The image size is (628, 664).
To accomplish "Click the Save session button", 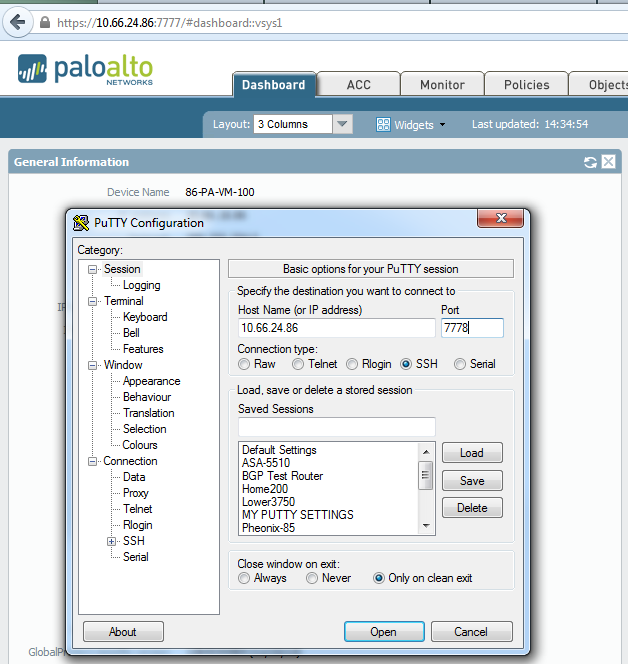I will point(472,481).
